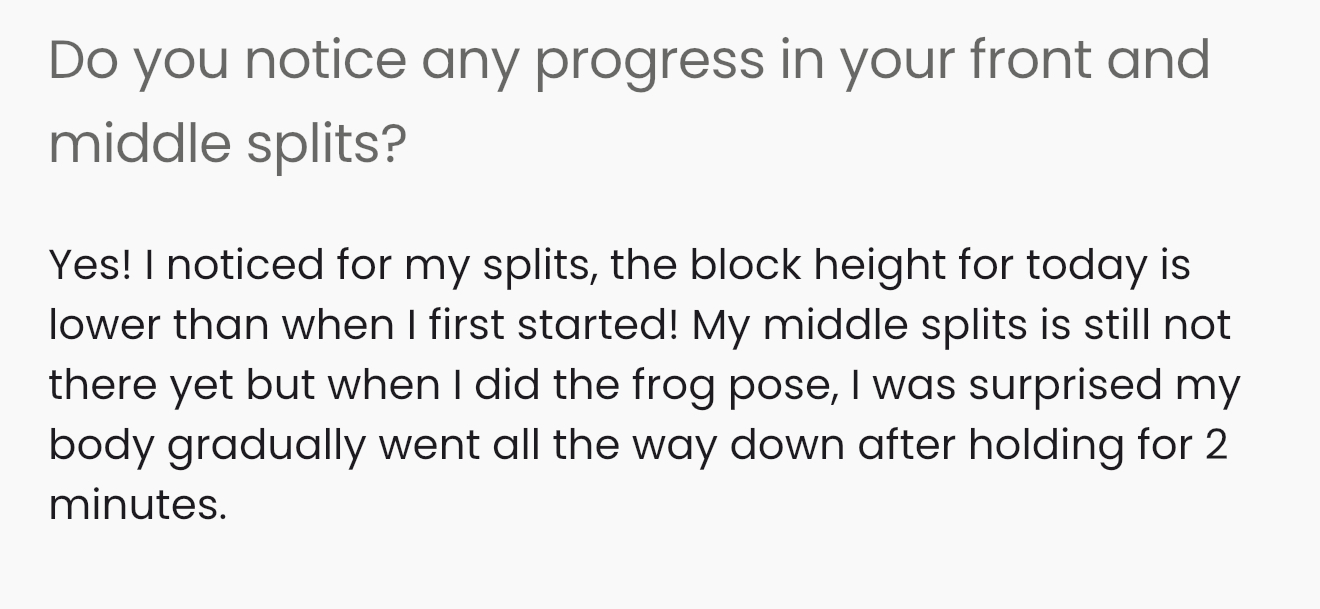Click the word "today" in the answer
Screen dimensions: 1320x609
(1085, 267)
